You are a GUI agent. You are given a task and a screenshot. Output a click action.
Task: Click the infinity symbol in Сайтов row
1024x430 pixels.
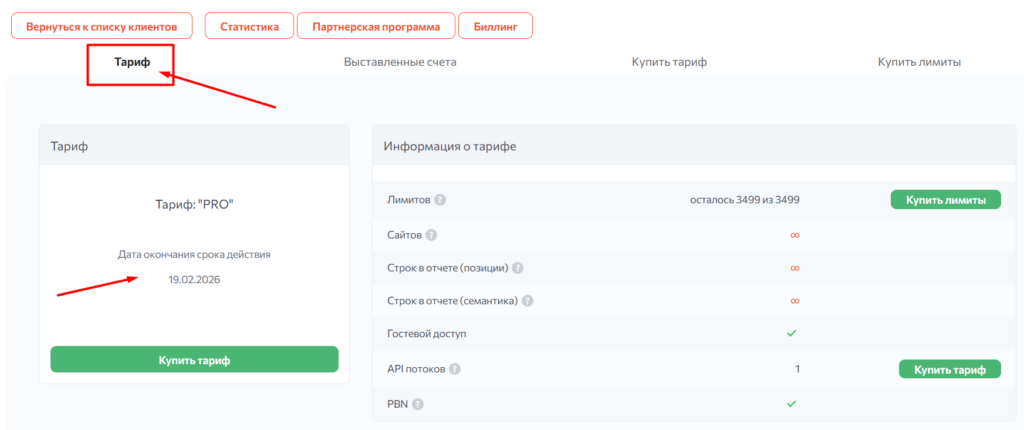pyautogui.click(x=794, y=235)
